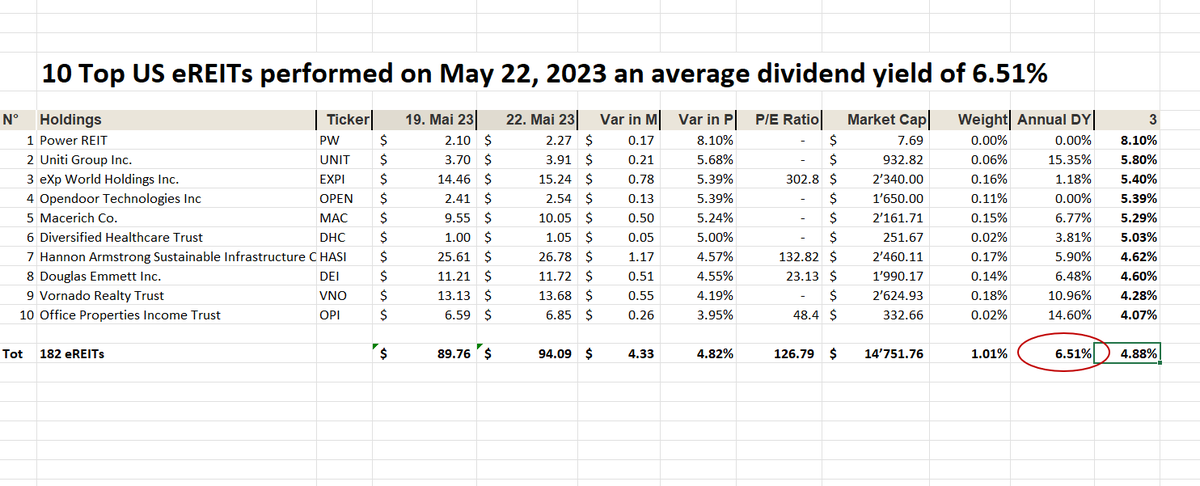Click the Hannon Armstrong Sustainable Infrastructure cell

click(x=175, y=256)
